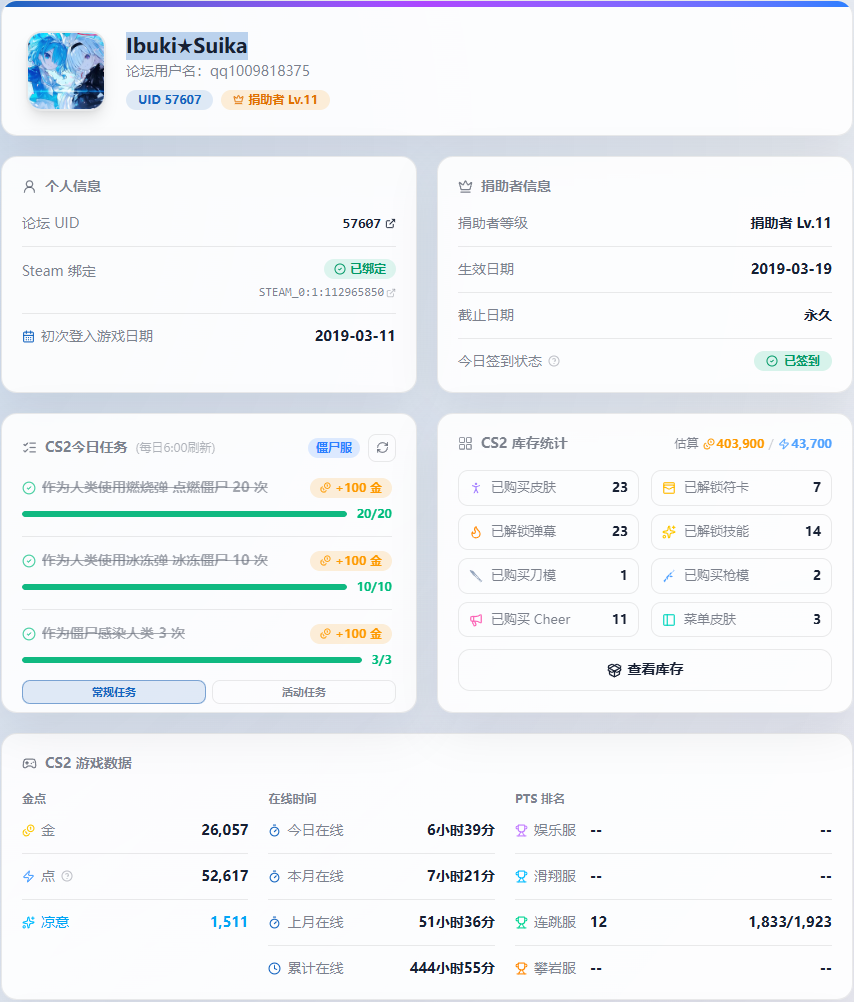Click the person icon next to 个人信息

[x=29, y=187]
